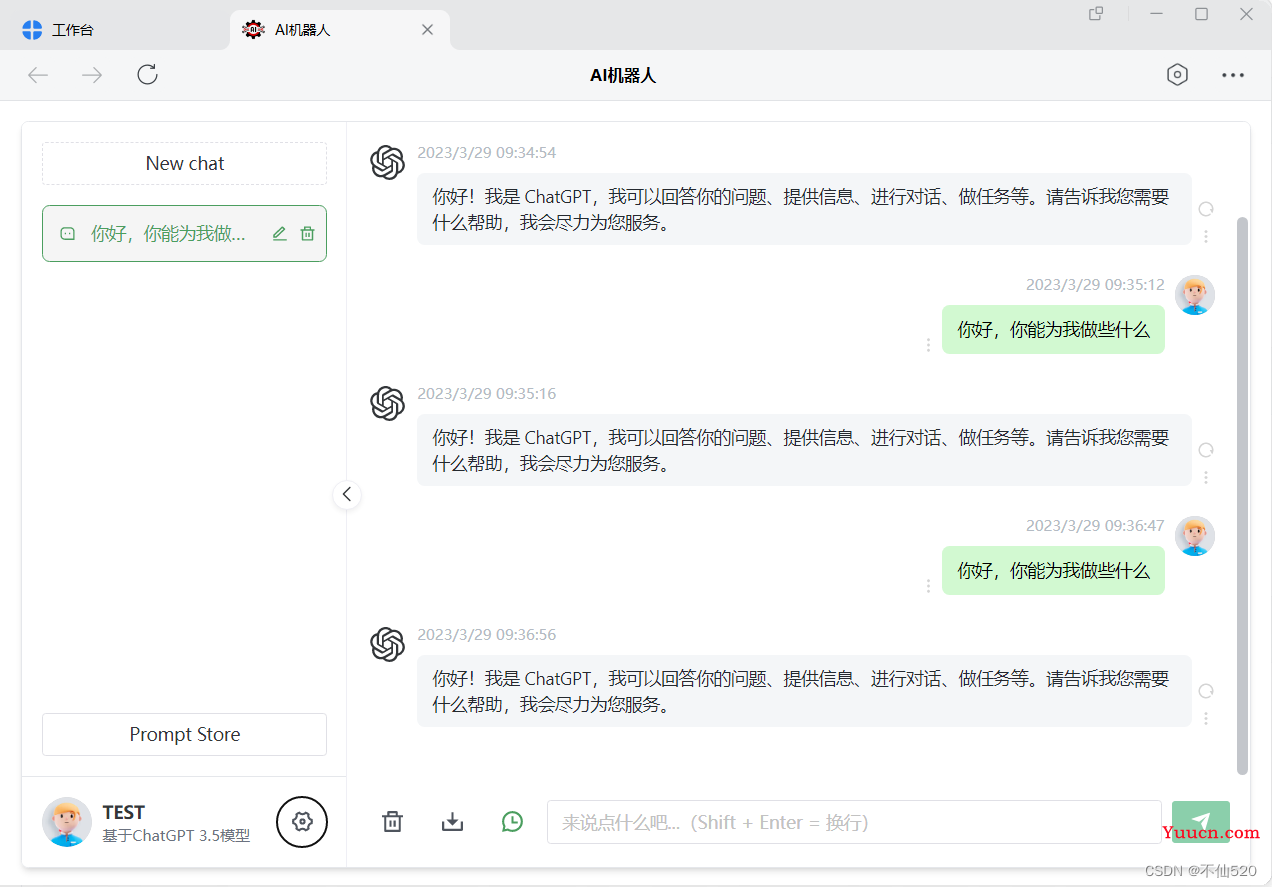Open more options beside 09:35:12 user message
The width and height of the screenshot is (1272, 887).
coord(928,345)
